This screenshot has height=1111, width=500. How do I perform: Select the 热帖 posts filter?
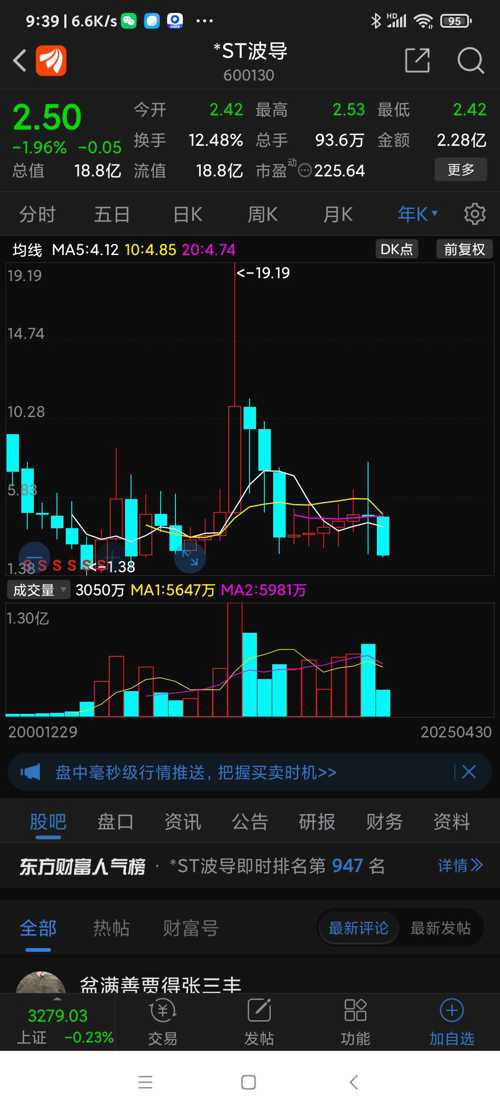click(111, 927)
